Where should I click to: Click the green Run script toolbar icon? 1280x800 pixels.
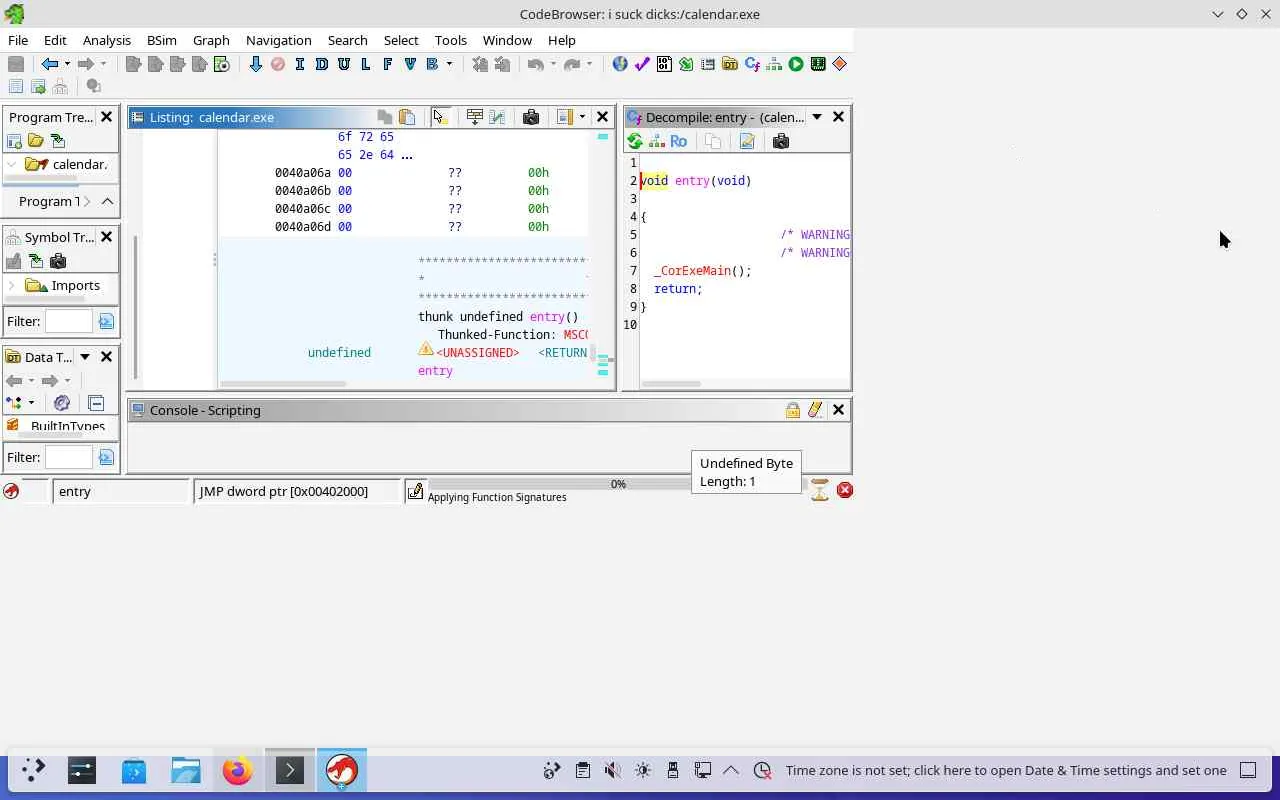pyautogui.click(x=796, y=64)
